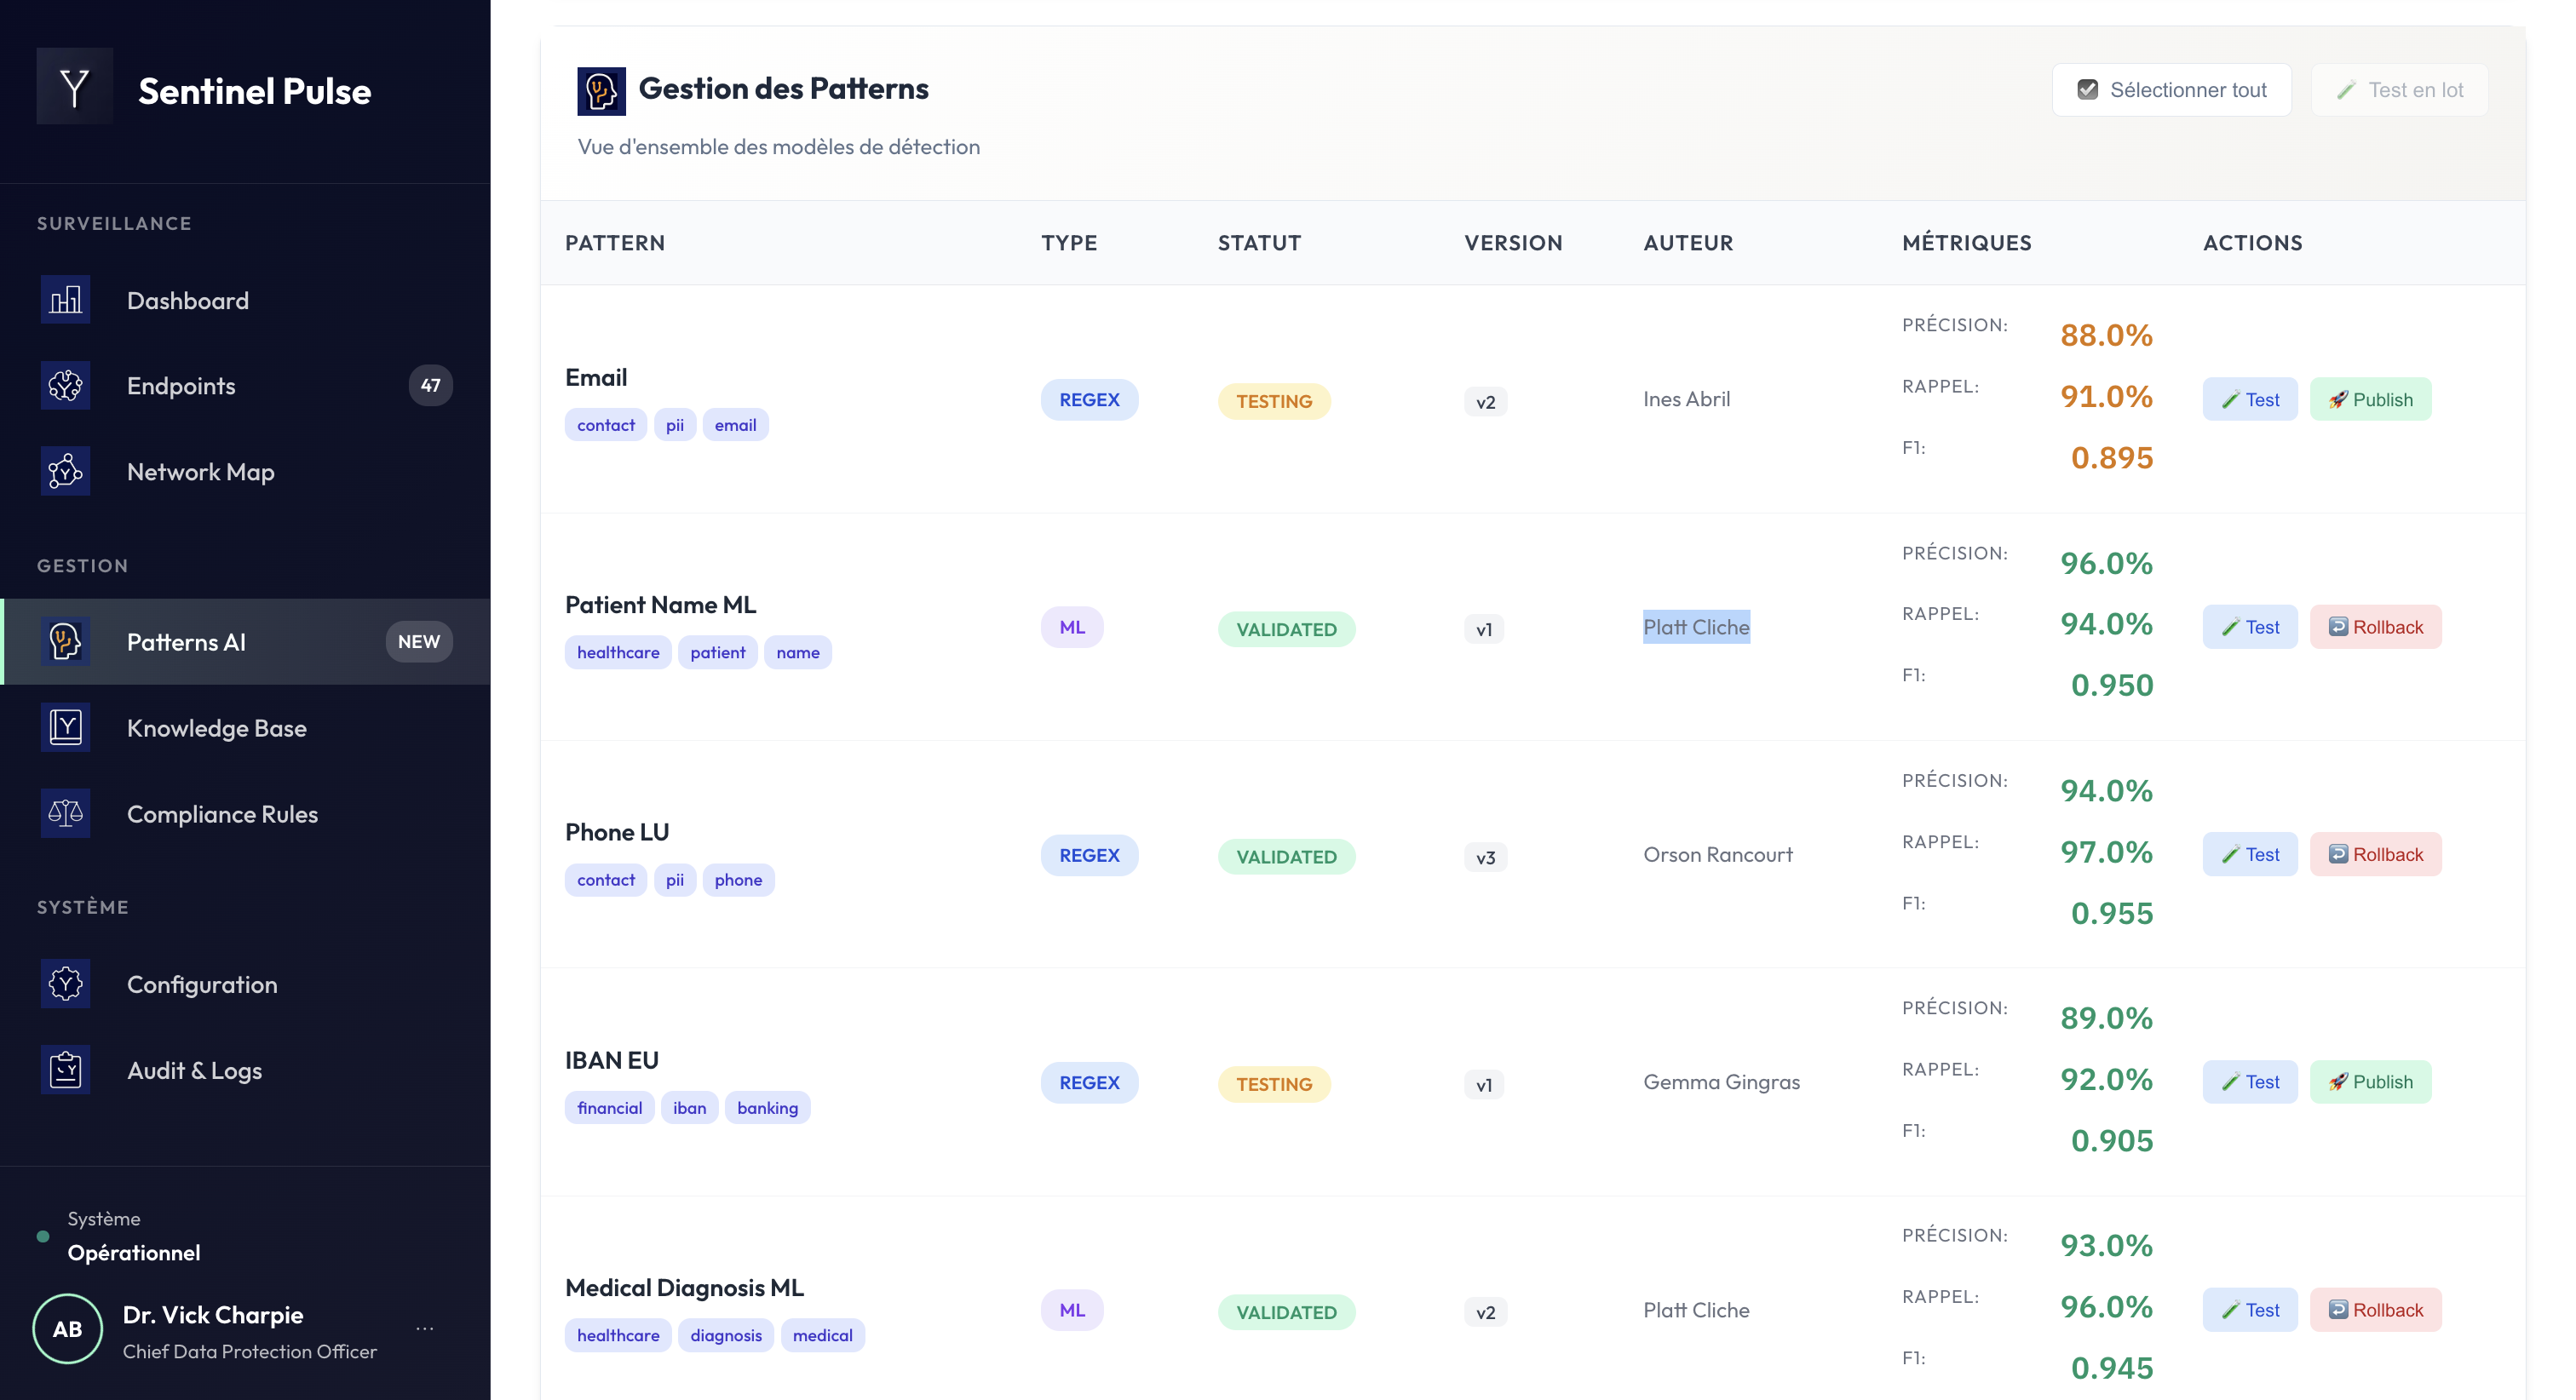
Task: Click the Gestion des Patterns header icon
Action: [601, 91]
